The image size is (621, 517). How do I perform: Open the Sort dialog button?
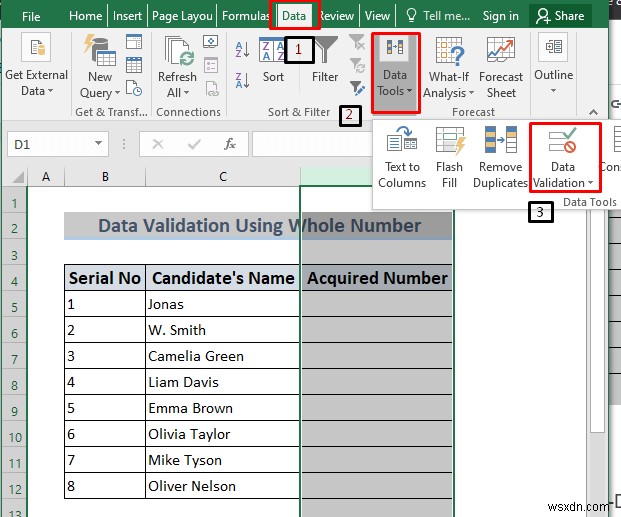pyautogui.click(x=273, y=59)
